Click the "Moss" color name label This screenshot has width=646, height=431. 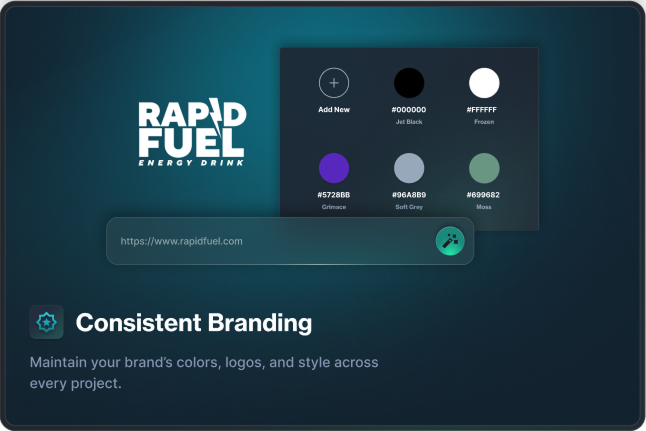click(x=484, y=206)
